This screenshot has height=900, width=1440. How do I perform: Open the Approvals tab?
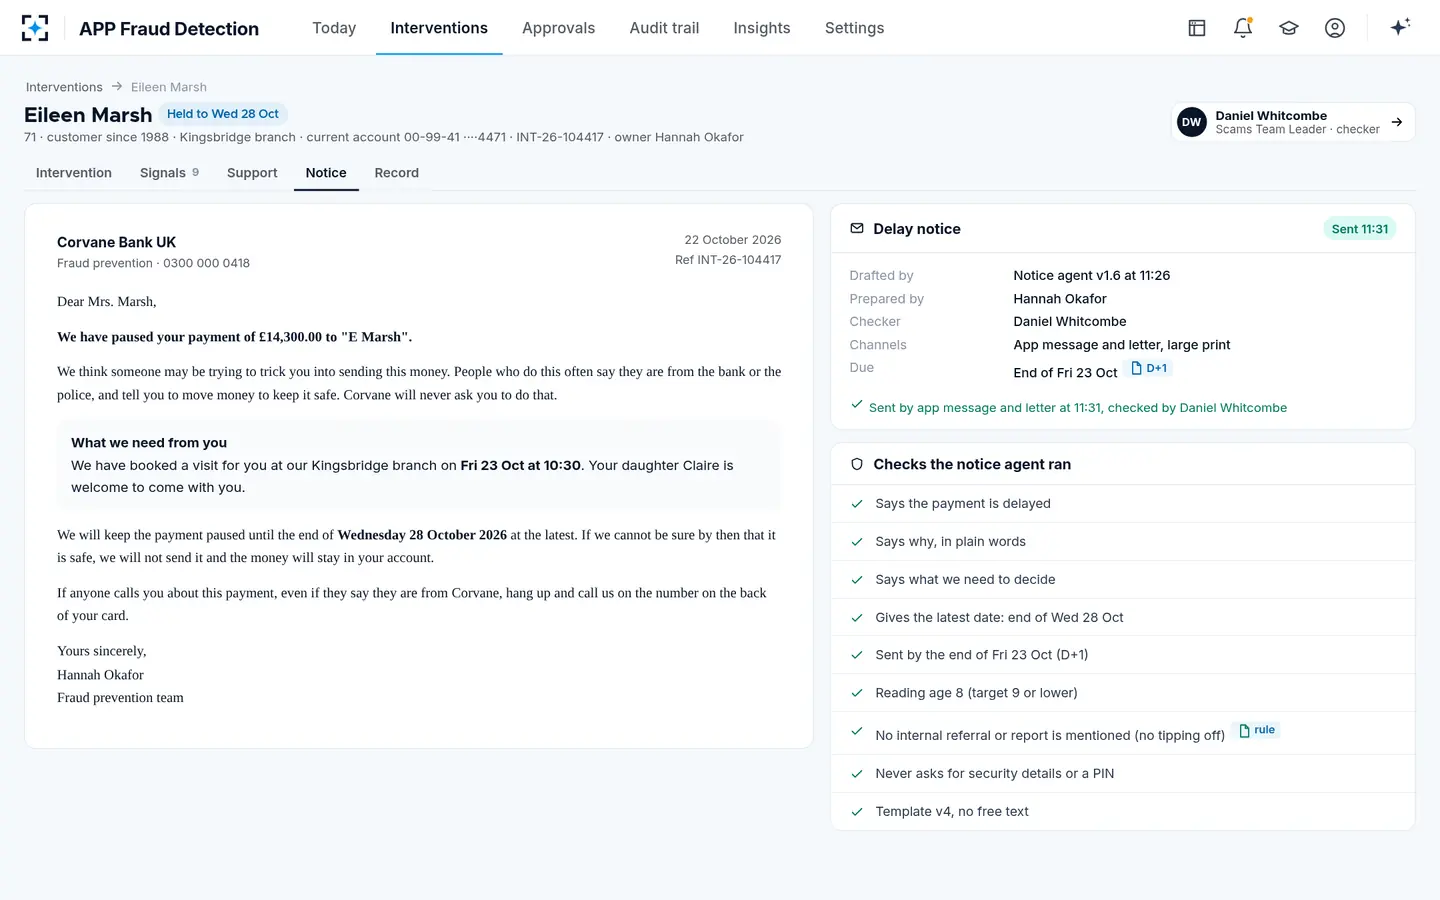(558, 28)
